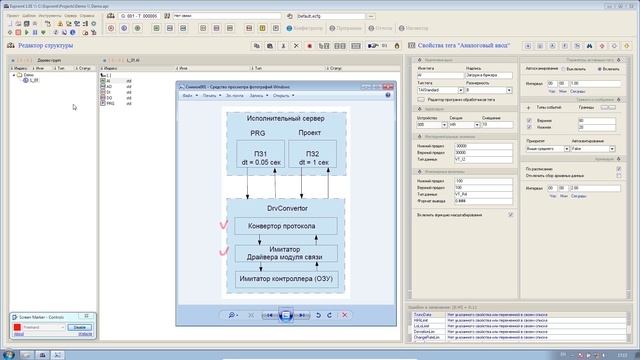Click the Имя тега input field
The height and width of the screenshot is (360, 640).
(440, 76)
